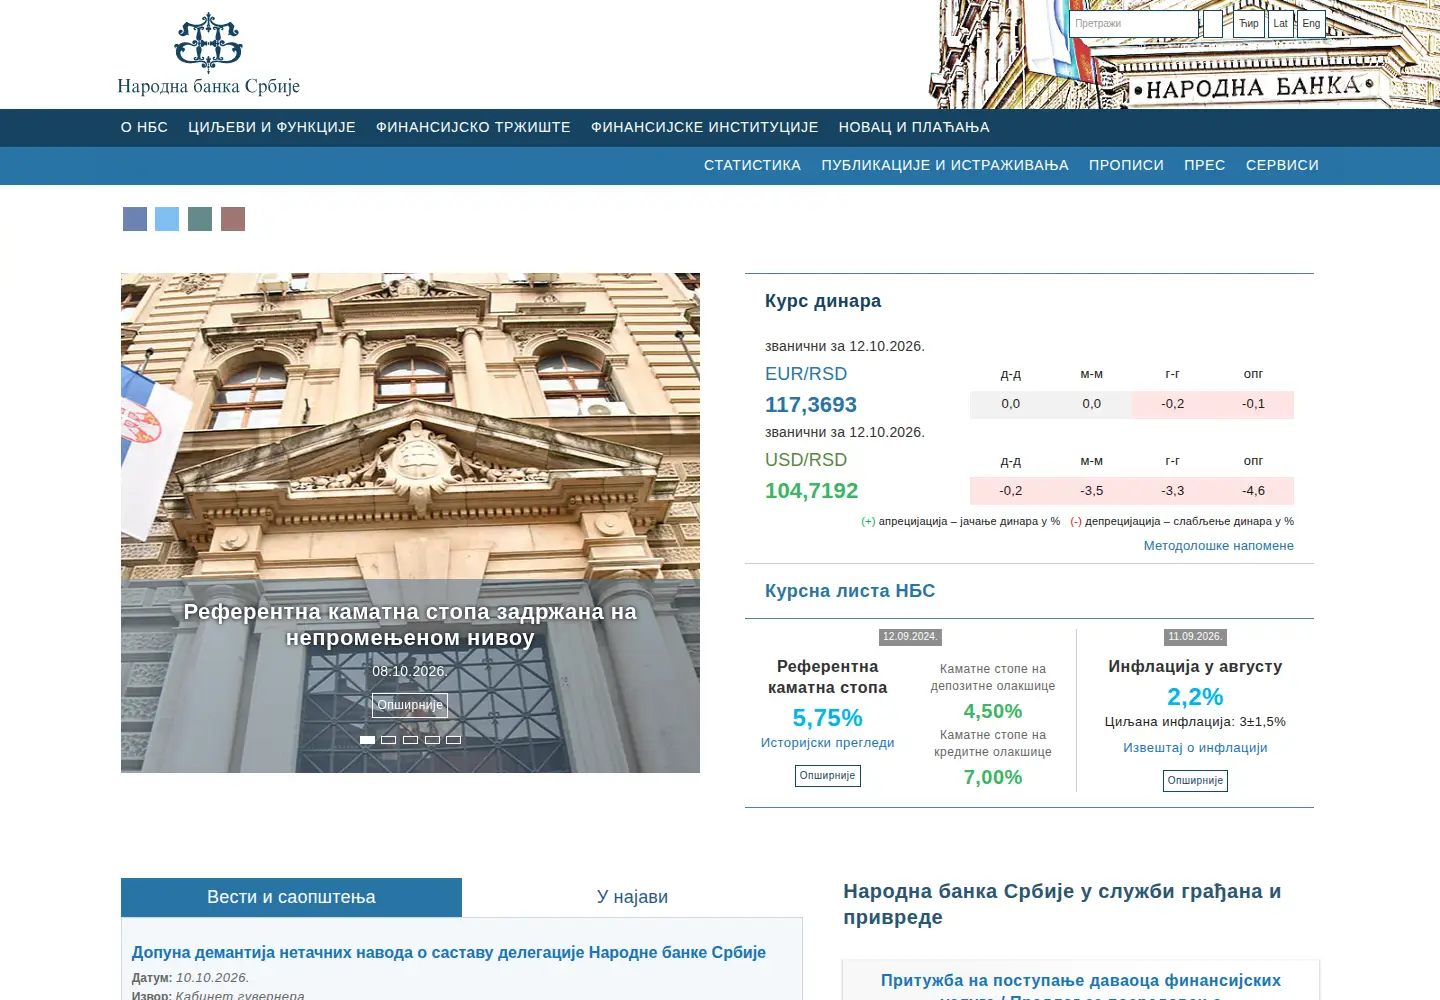Click the Курс динара heading

[823, 301]
